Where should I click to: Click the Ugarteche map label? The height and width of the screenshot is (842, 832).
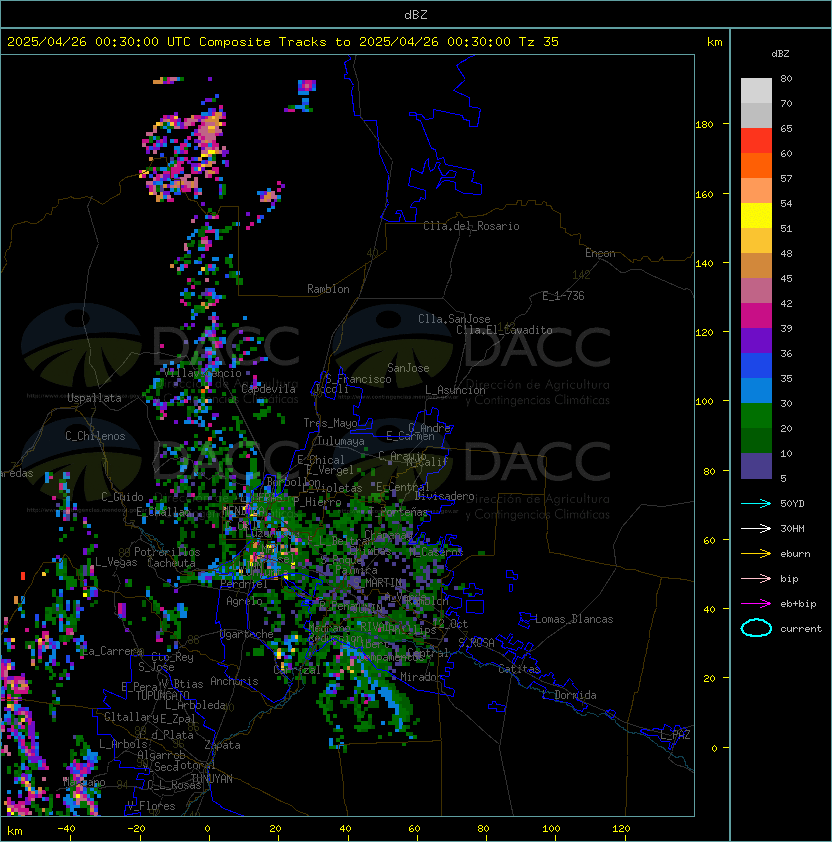point(247,635)
